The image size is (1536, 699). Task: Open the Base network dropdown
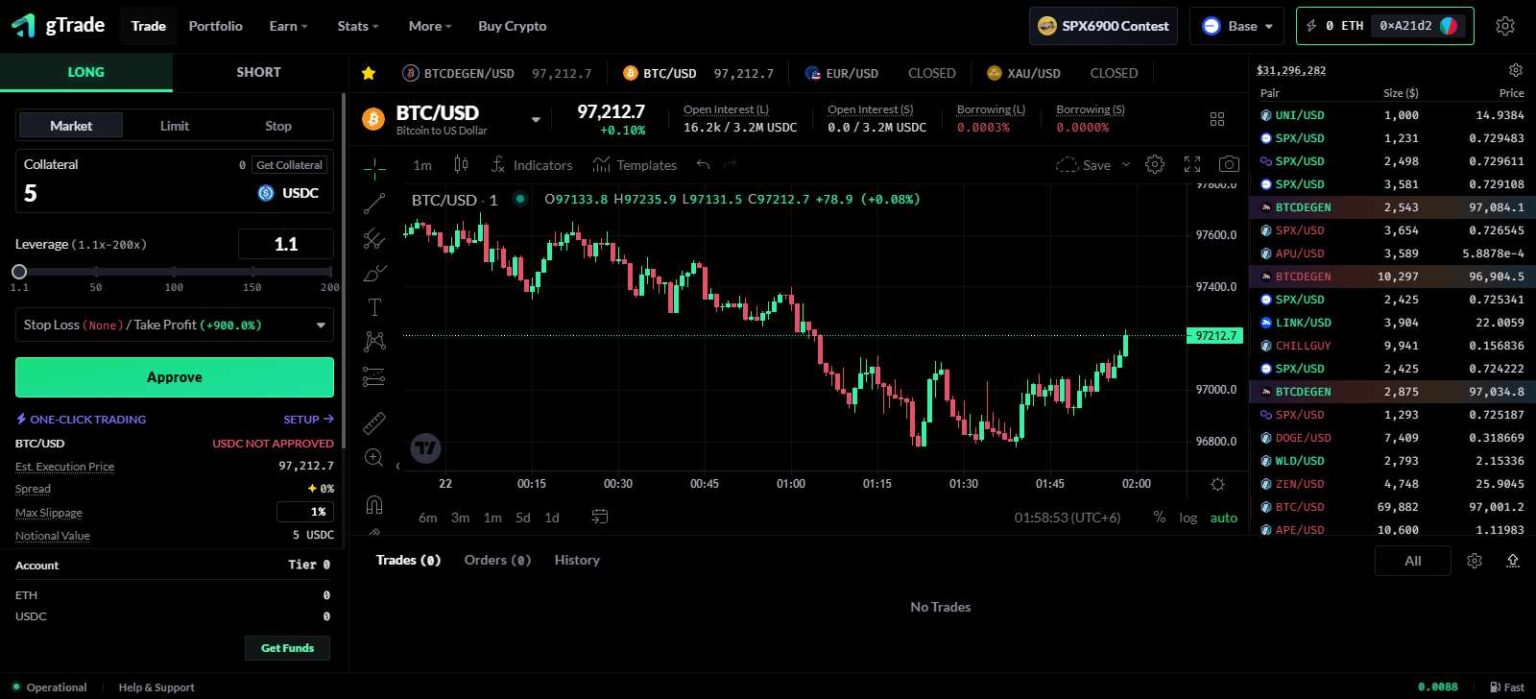[x=1237, y=26]
